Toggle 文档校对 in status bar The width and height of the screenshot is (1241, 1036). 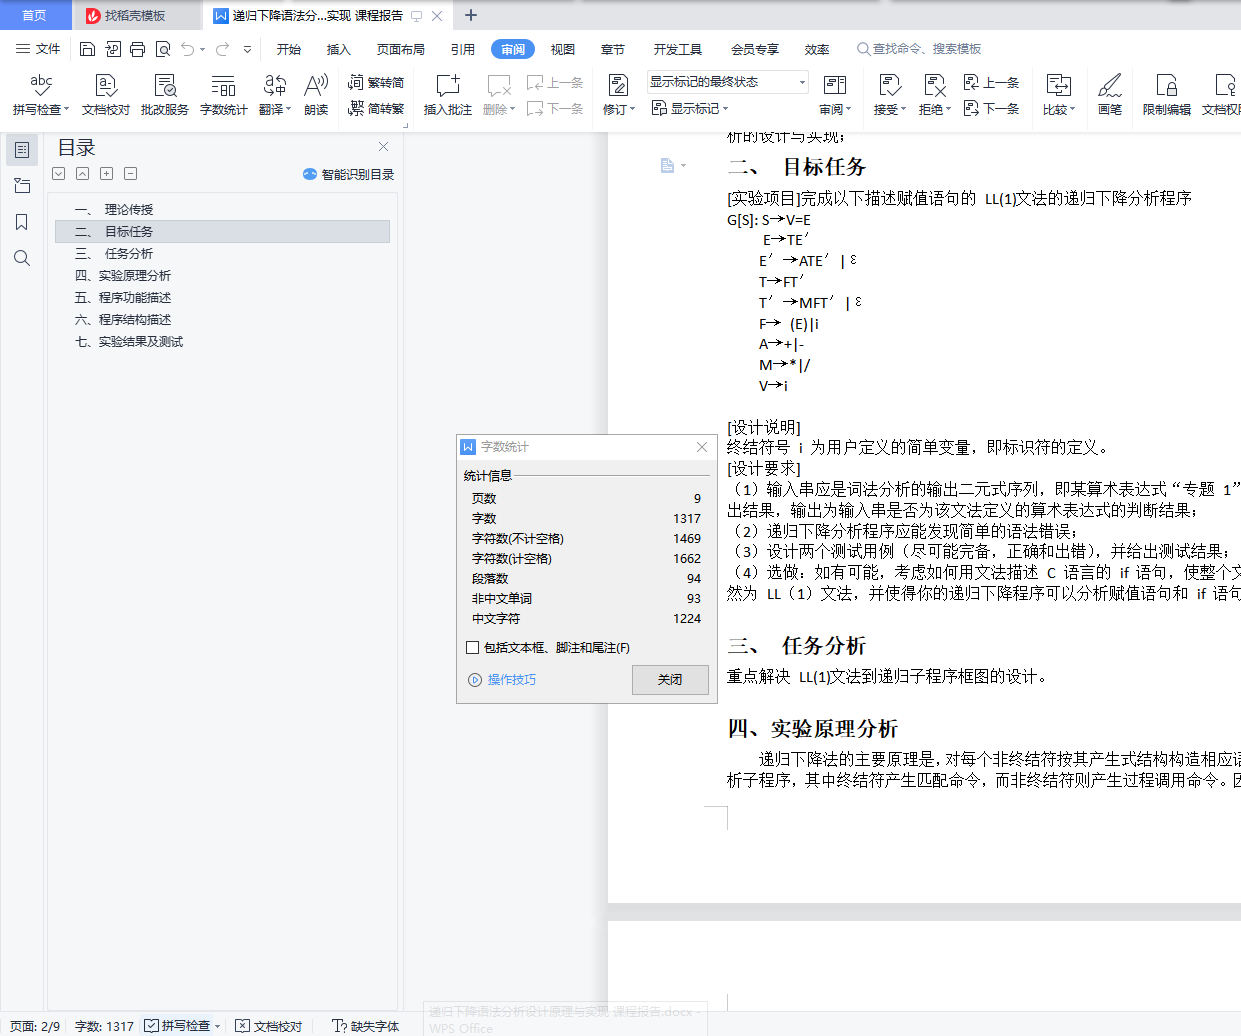[x=269, y=1026]
